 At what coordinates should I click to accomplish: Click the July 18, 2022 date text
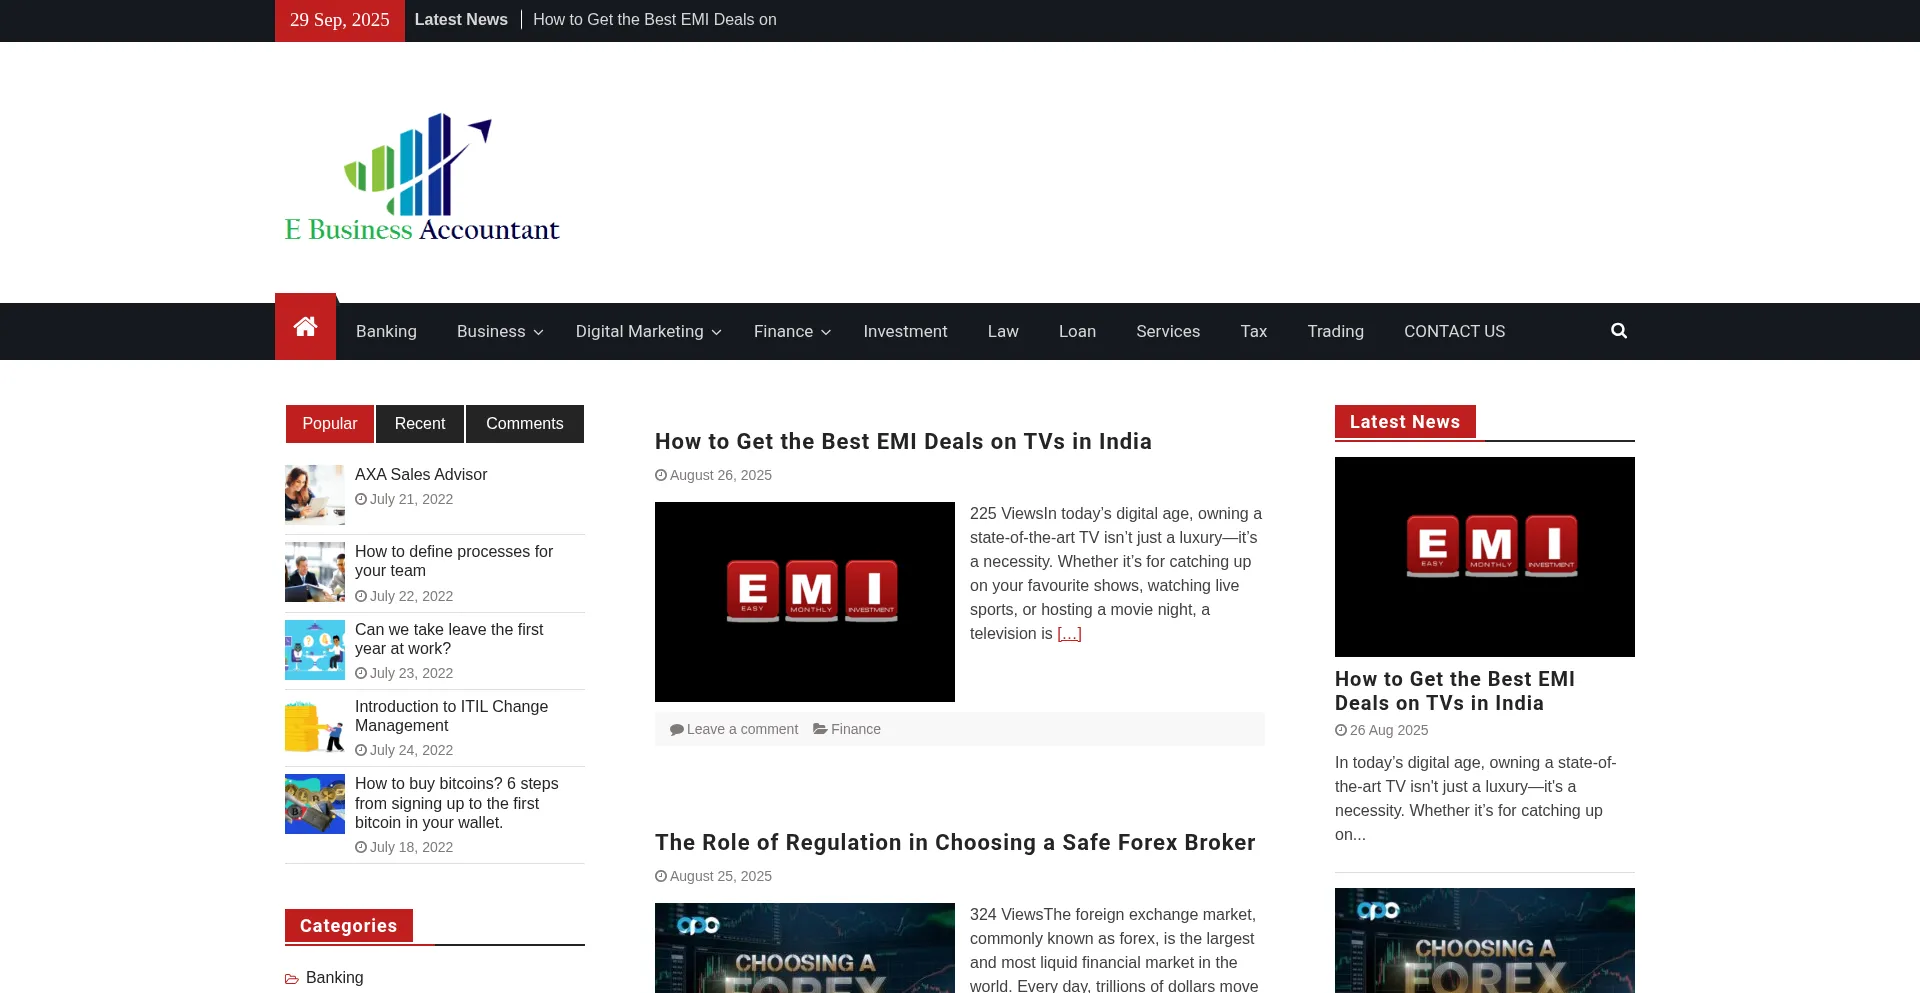point(411,847)
